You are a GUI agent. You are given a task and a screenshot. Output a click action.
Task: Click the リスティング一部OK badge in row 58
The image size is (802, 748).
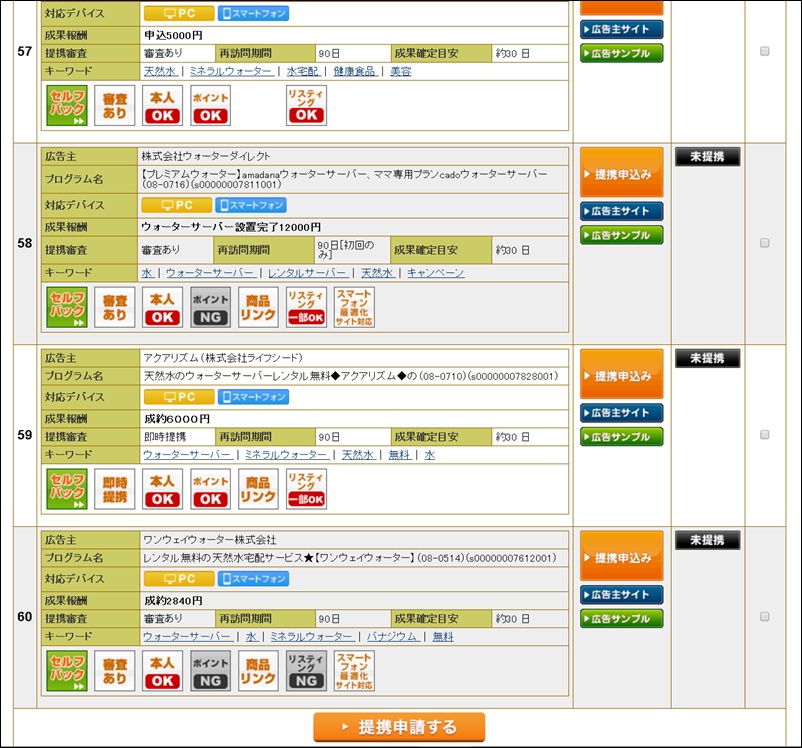point(306,307)
